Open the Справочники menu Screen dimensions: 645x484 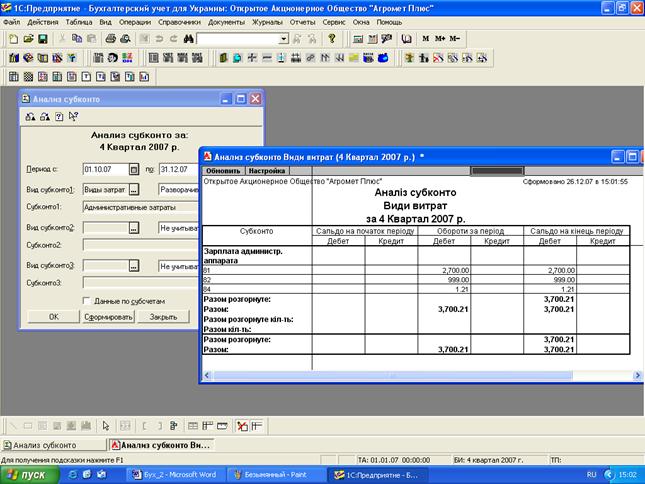tap(179, 22)
